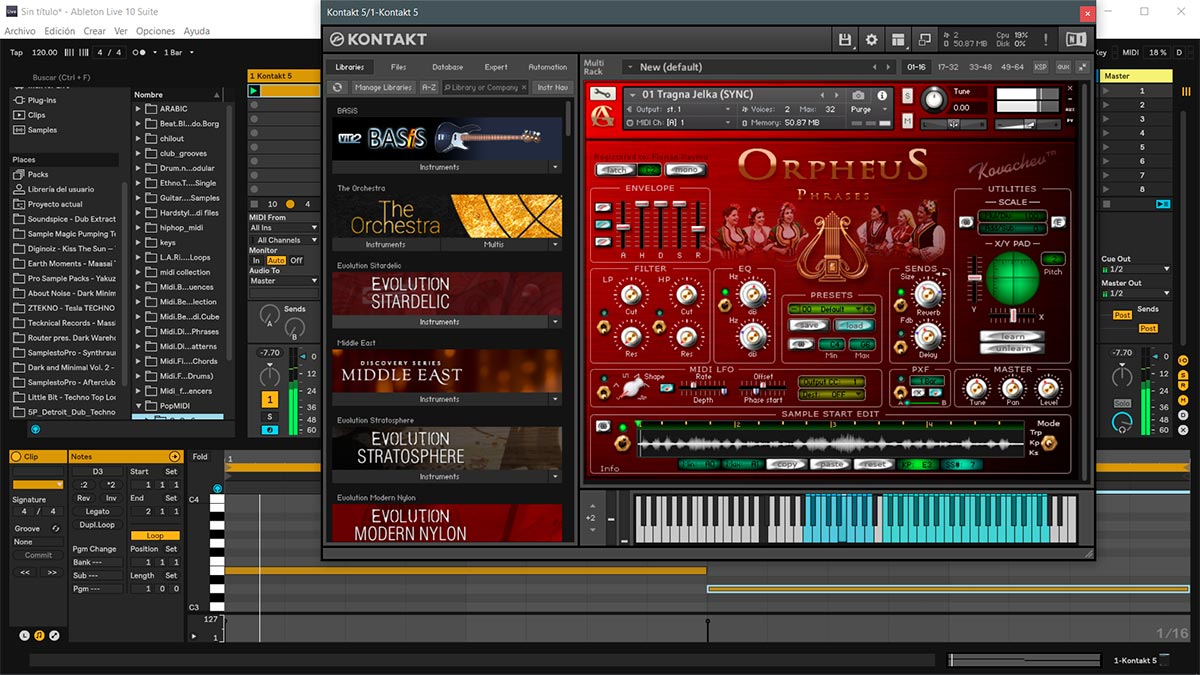Click AUX button in multi rack
Screen dimensions: 1200x675
click(x=1062, y=67)
